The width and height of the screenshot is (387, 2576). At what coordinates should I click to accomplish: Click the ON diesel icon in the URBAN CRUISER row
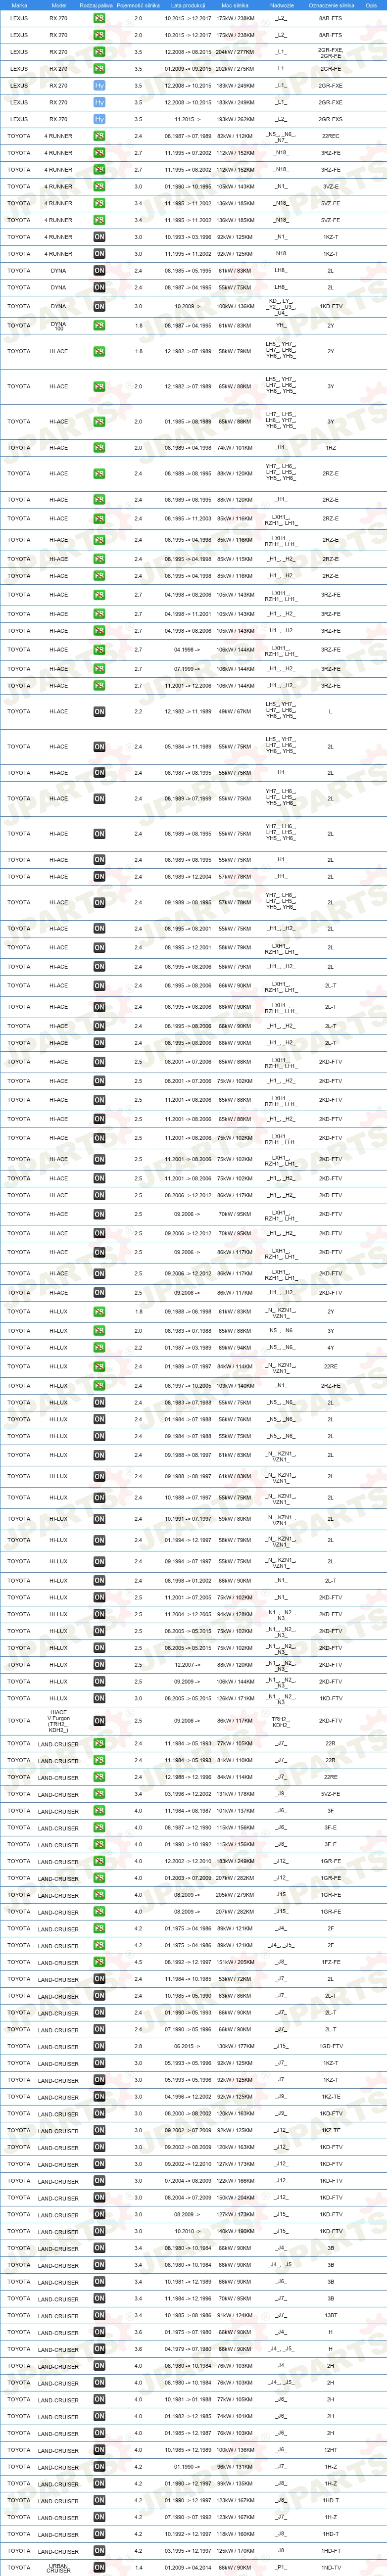(x=99, y=2568)
